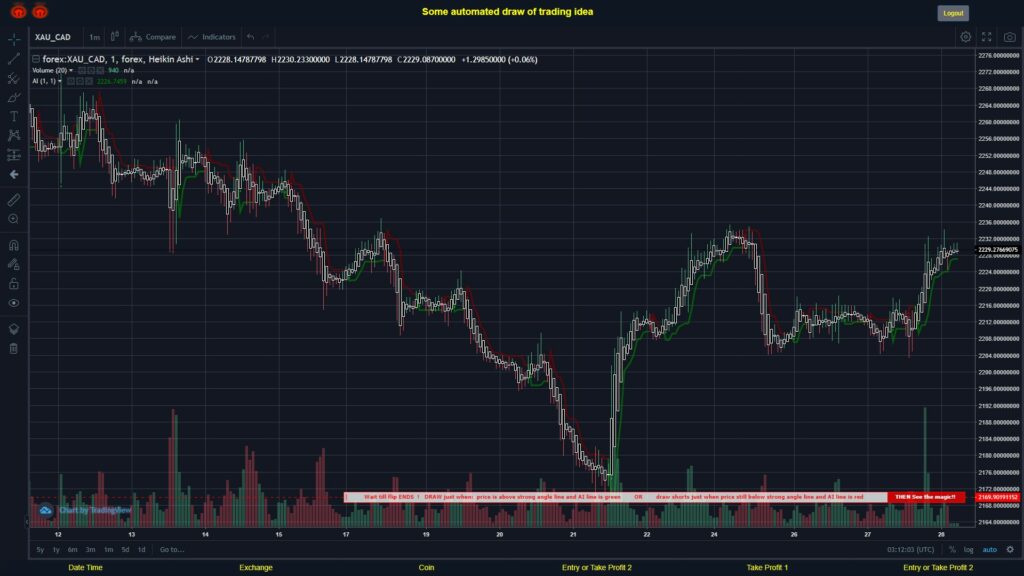Toggle percentage scale

click(952, 550)
